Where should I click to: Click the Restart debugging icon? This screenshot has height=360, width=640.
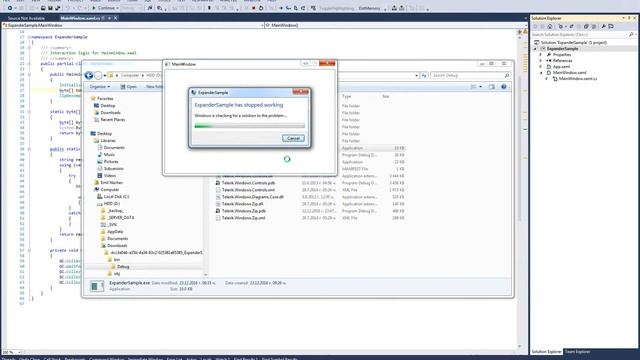click(261, 8)
